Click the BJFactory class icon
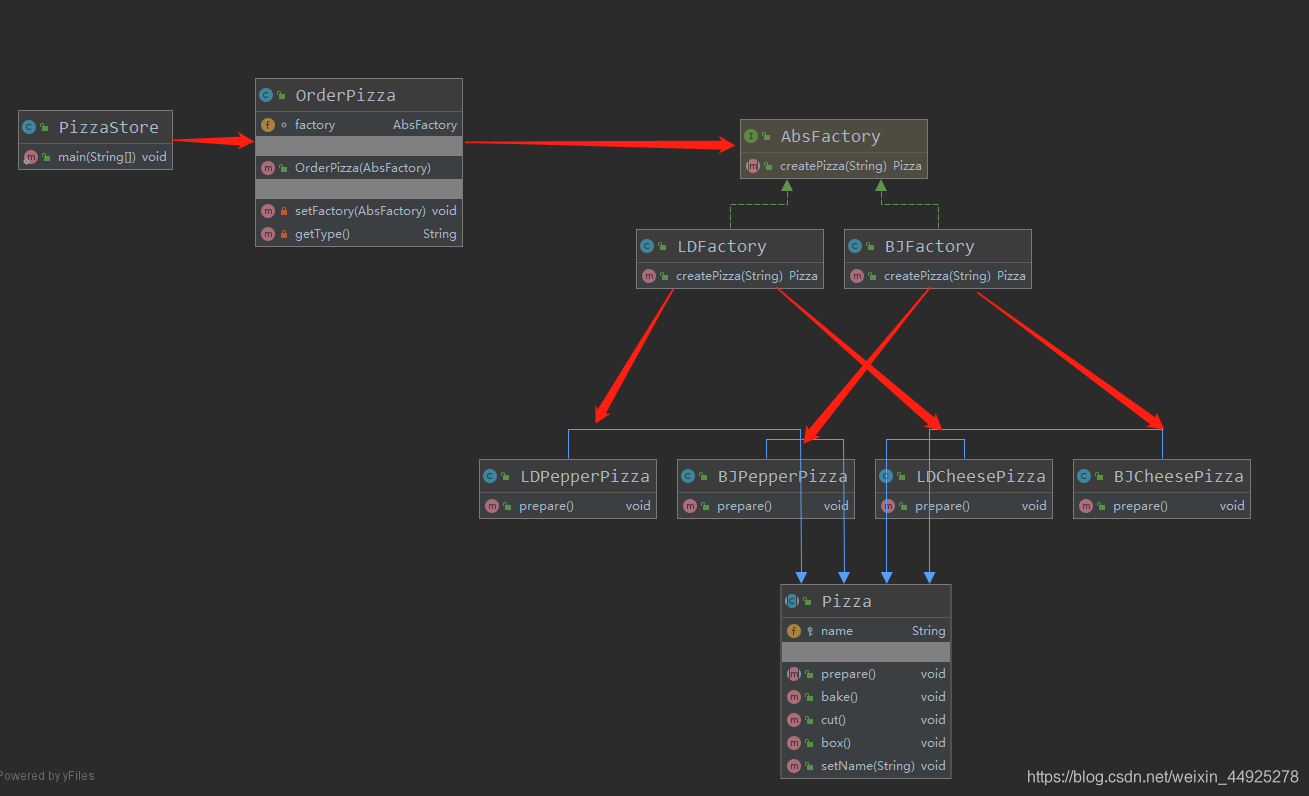This screenshot has width=1309, height=796. point(855,246)
